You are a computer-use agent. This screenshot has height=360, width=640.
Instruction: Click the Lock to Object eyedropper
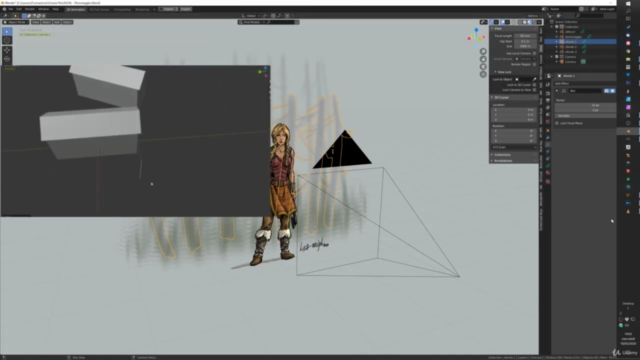point(534,79)
